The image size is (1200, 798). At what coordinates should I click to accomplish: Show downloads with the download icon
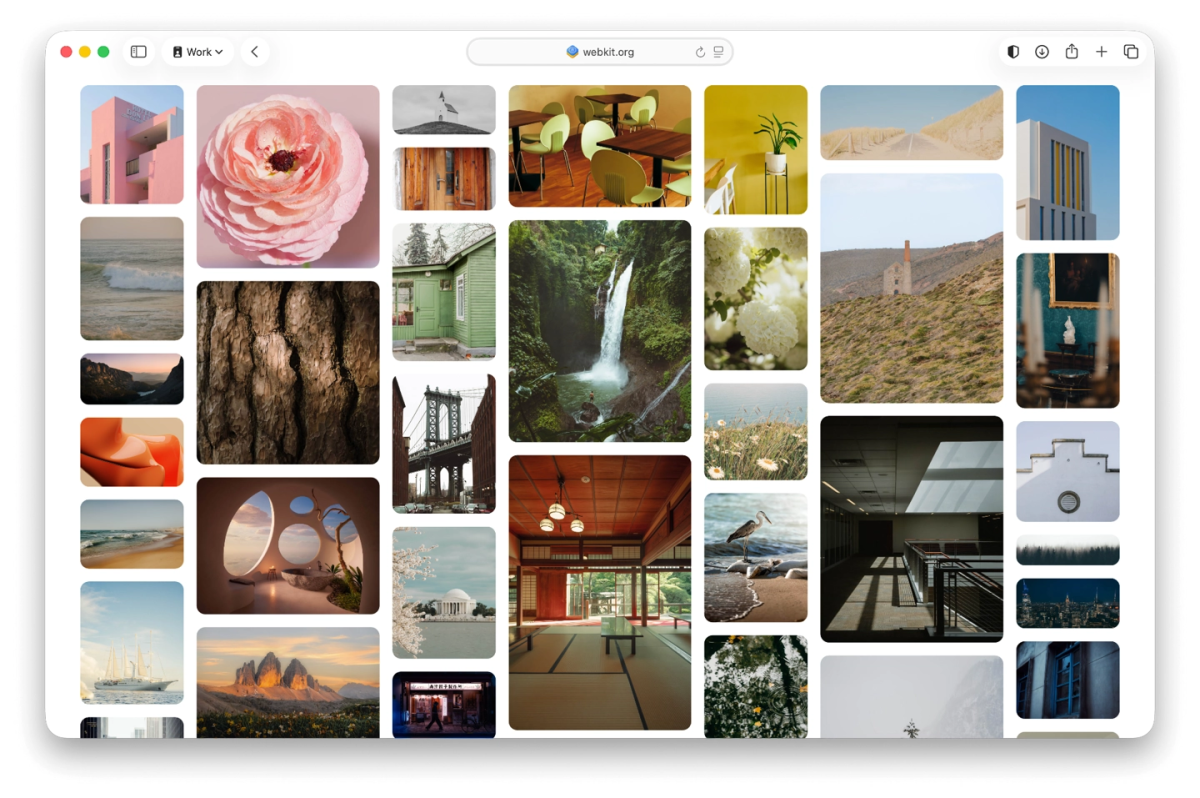(x=1042, y=52)
